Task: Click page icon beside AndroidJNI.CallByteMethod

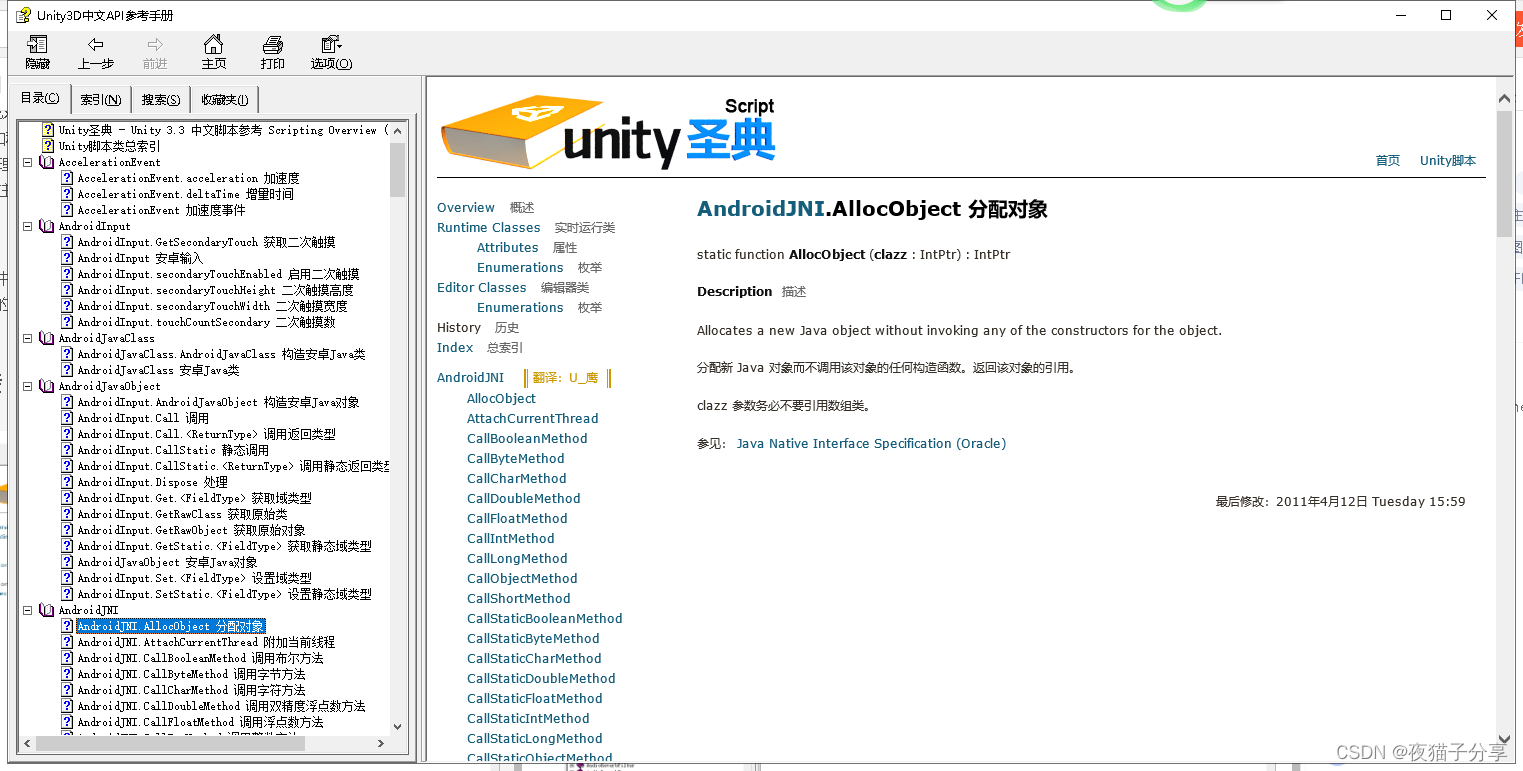Action: (x=68, y=674)
